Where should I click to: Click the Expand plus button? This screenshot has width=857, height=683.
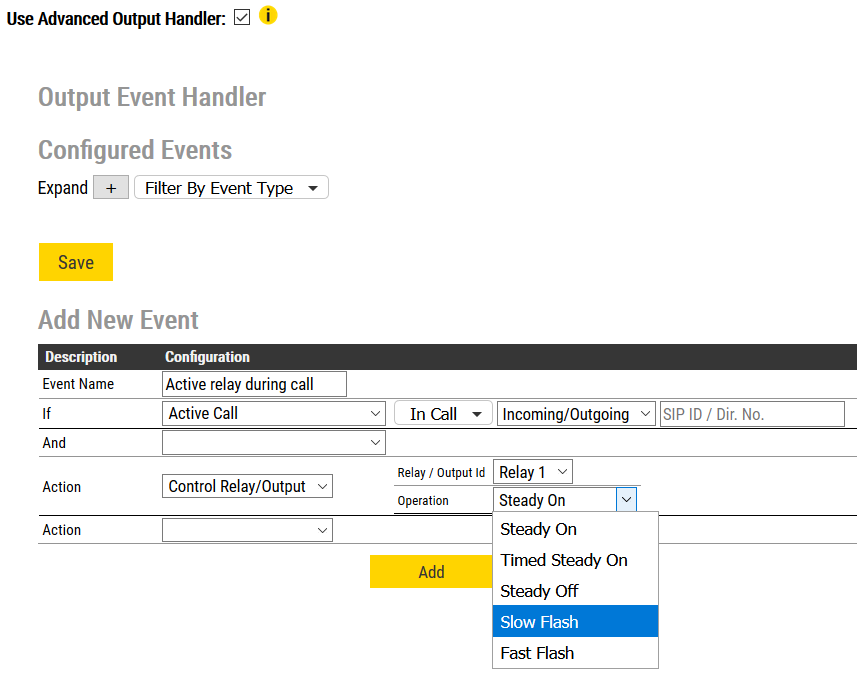(110, 188)
